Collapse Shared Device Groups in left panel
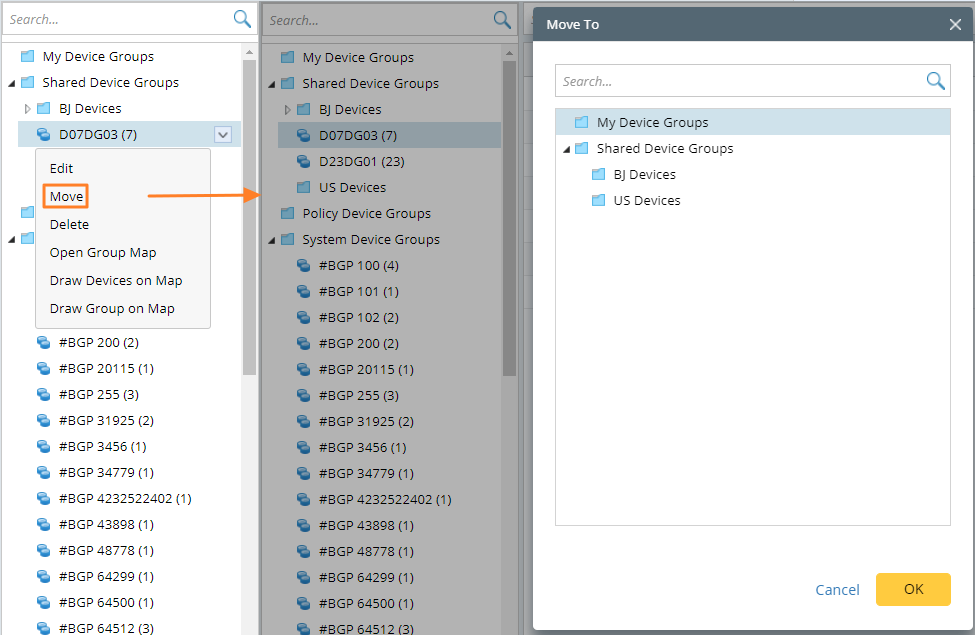The width and height of the screenshot is (975, 635). click(x=12, y=83)
